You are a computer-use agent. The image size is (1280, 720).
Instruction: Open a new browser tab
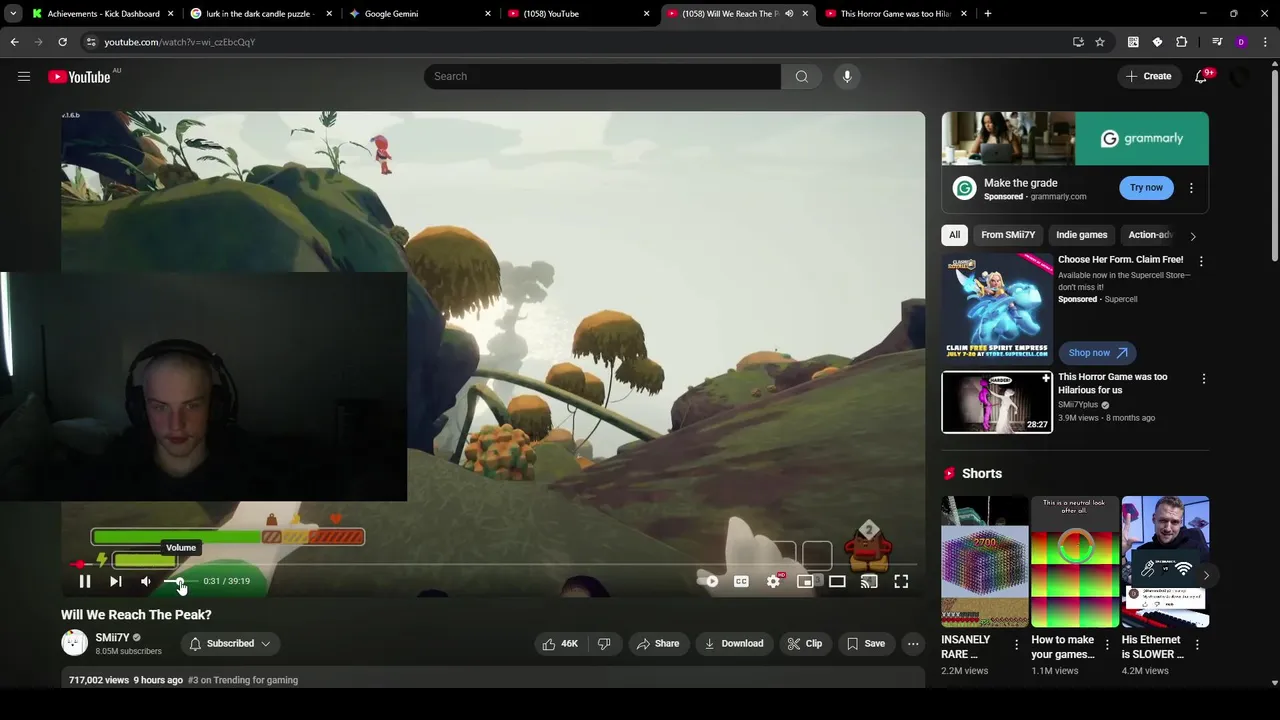988,14
